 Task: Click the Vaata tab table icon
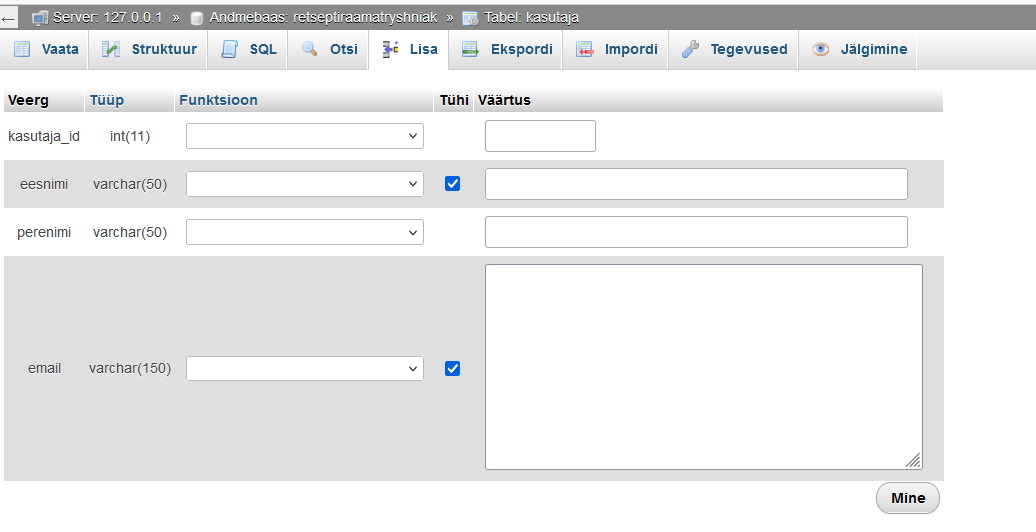point(22,49)
